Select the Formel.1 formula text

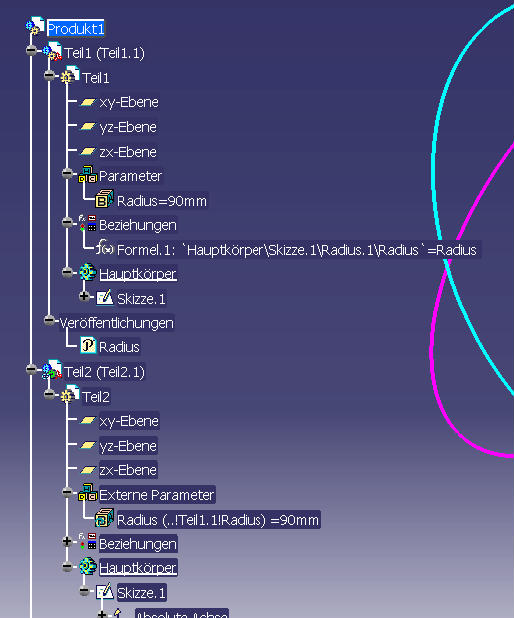[297, 249]
